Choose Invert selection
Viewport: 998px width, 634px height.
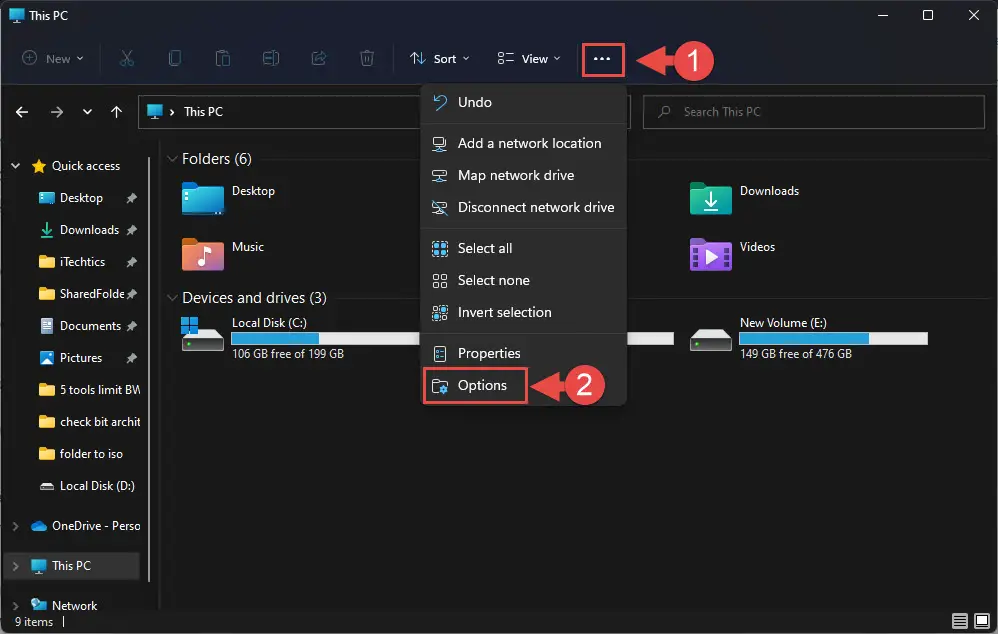tap(523, 313)
